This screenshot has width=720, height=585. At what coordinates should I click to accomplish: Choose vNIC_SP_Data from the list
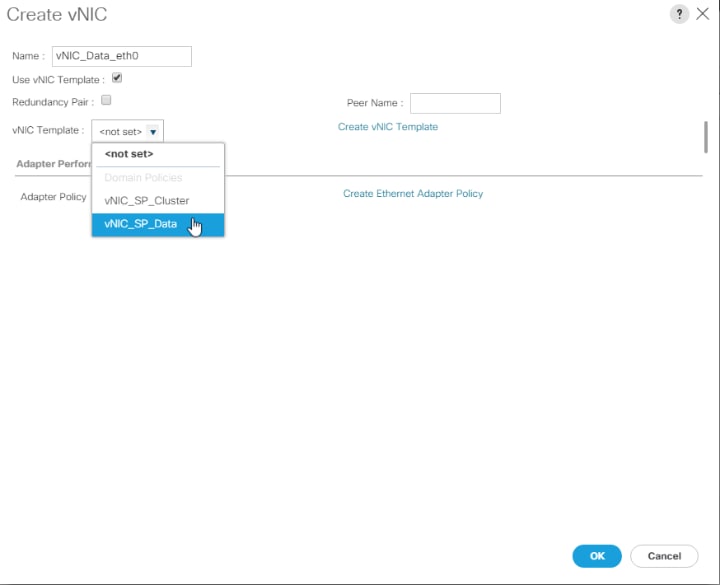pyautogui.click(x=158, y=224)
